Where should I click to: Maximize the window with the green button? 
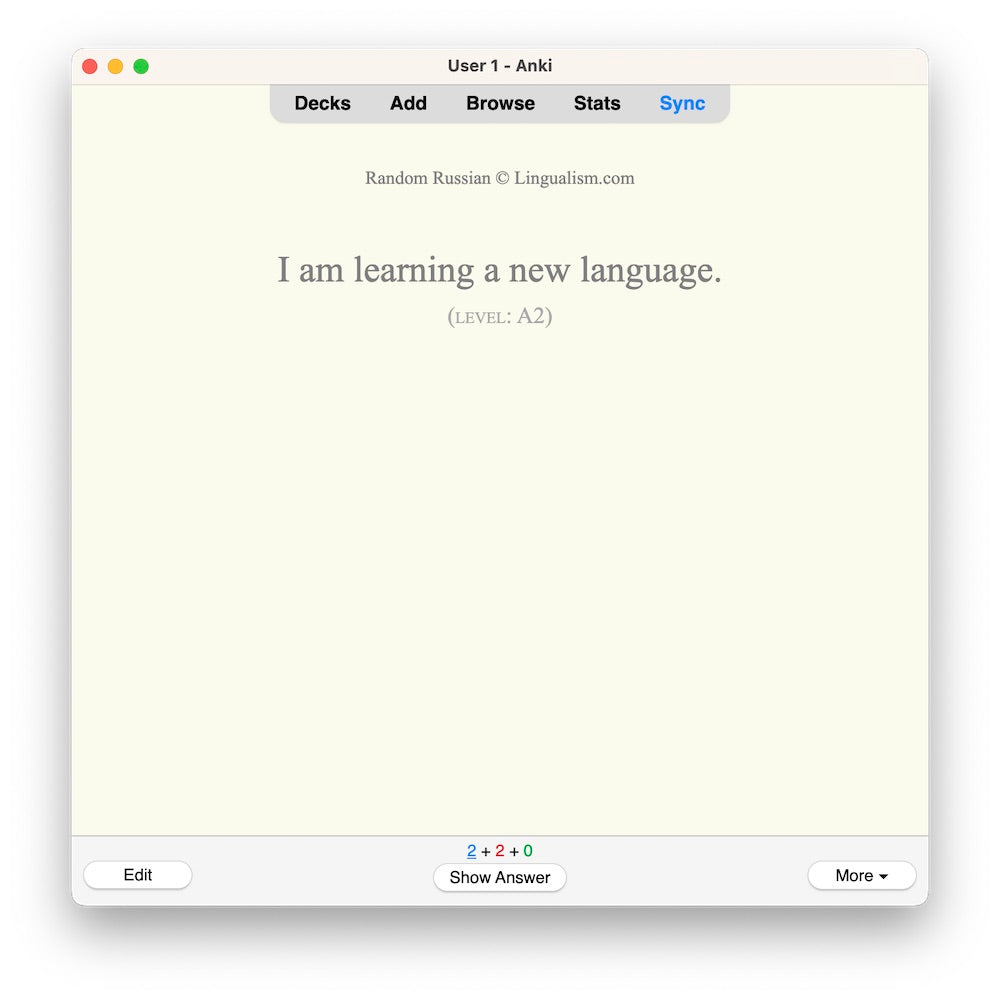141,66
